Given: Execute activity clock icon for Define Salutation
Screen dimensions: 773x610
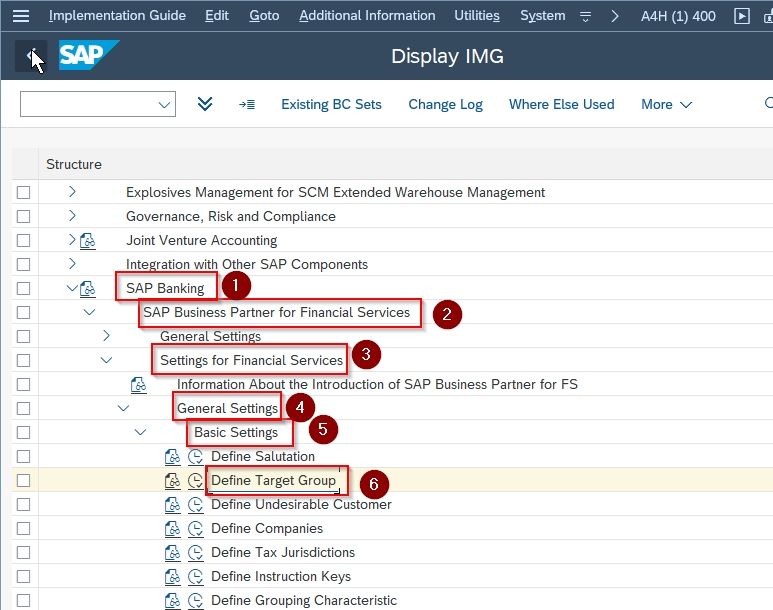Looking at the screenshot, I should (196, 457).
